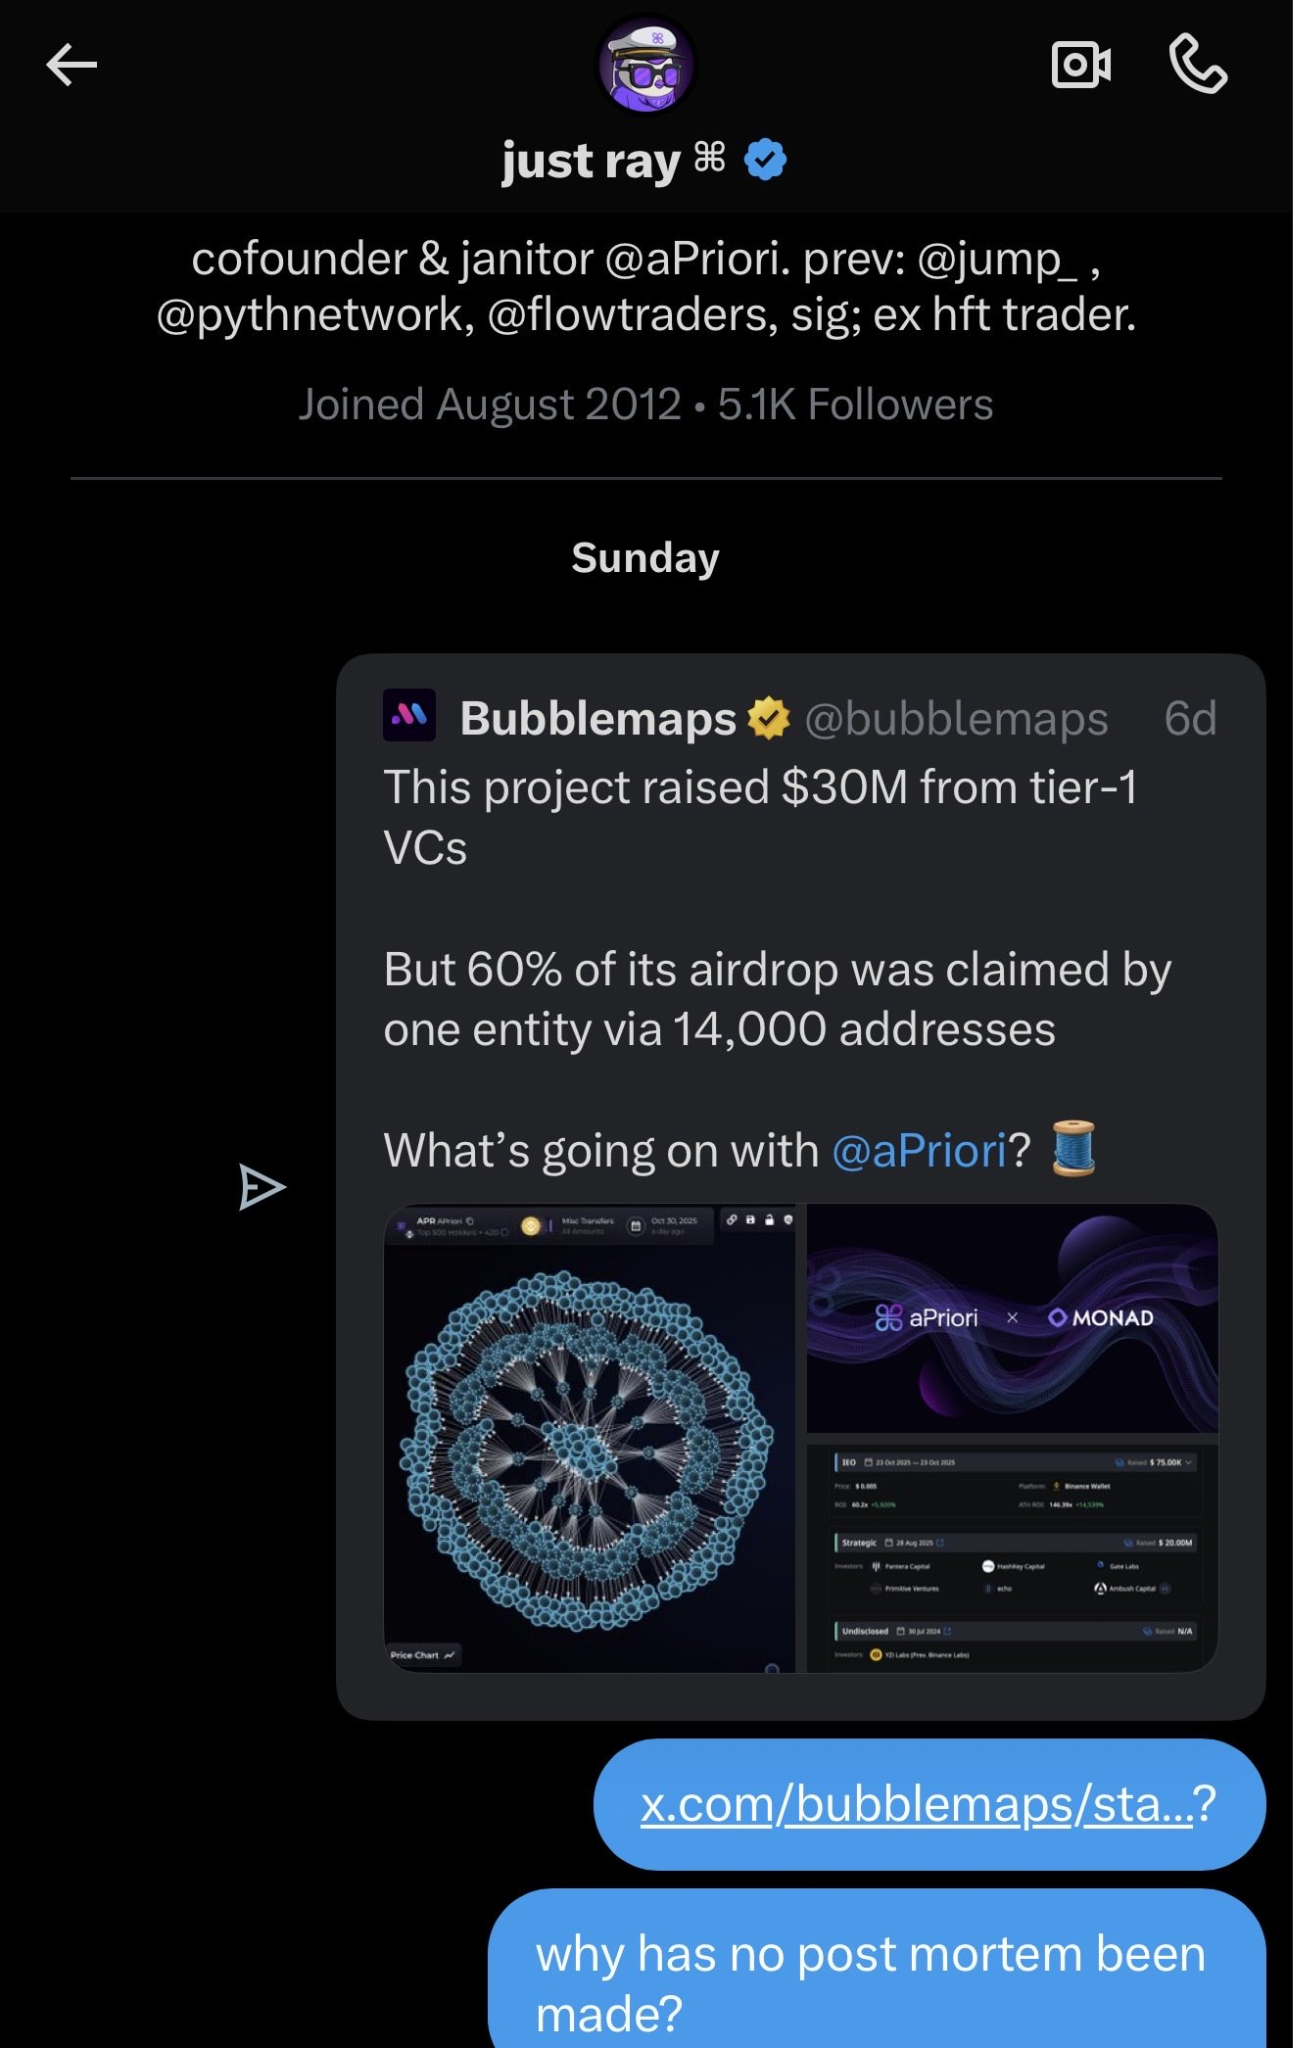Click the back arrow to exit conversation
This screenshot has width=1293, height=2048.
(70, 64)
